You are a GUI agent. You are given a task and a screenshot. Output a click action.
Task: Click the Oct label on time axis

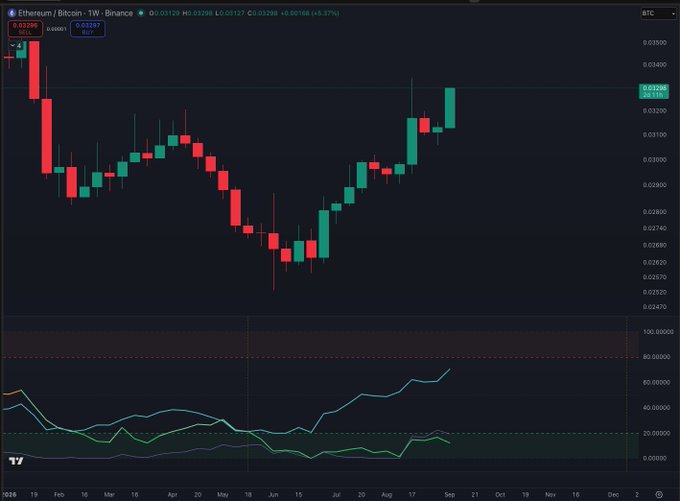(x=500, y=494)
